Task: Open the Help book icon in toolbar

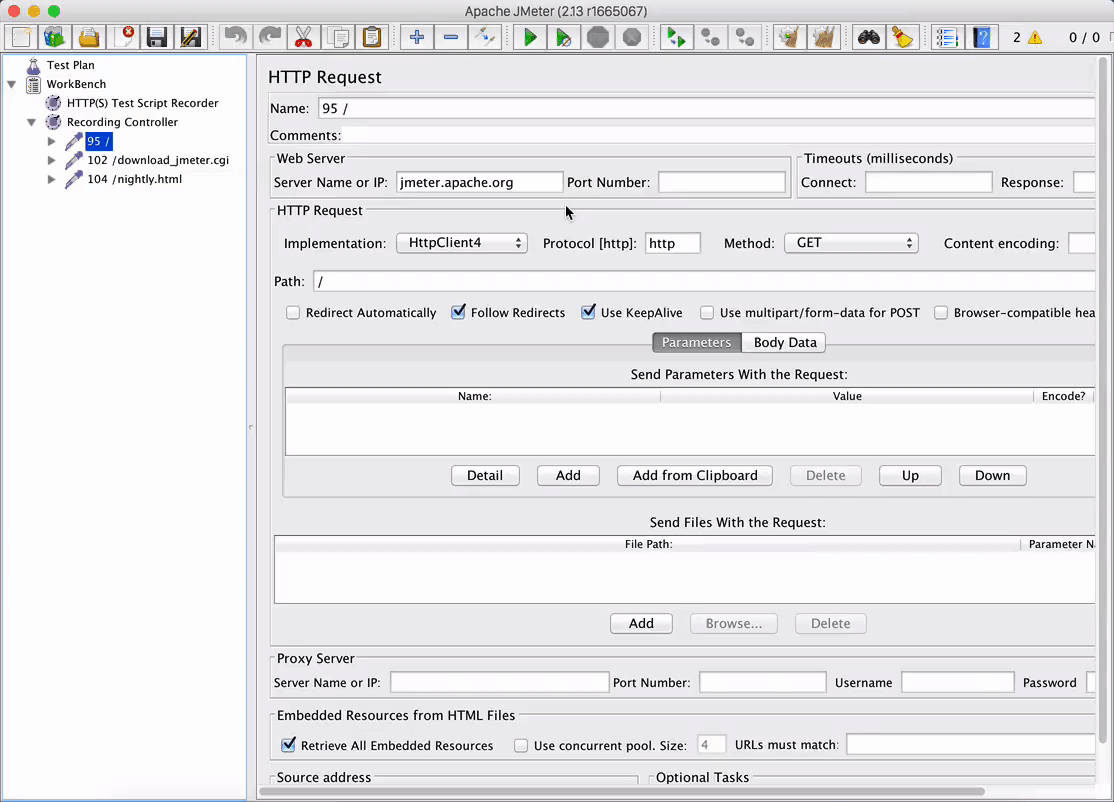Action: [982, 38]
